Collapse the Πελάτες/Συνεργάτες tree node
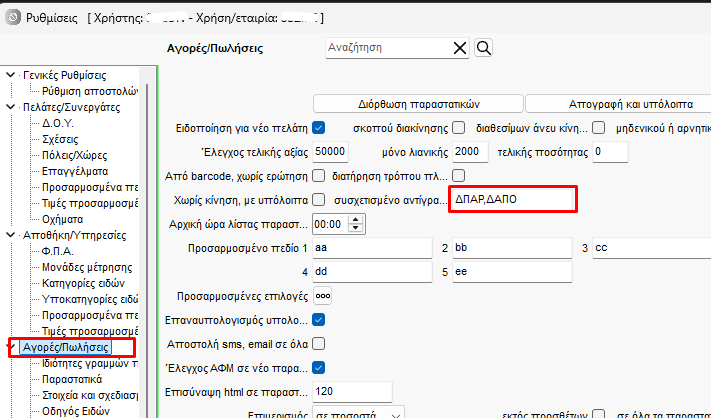711x418 pixels. click(x=10, y=107)
